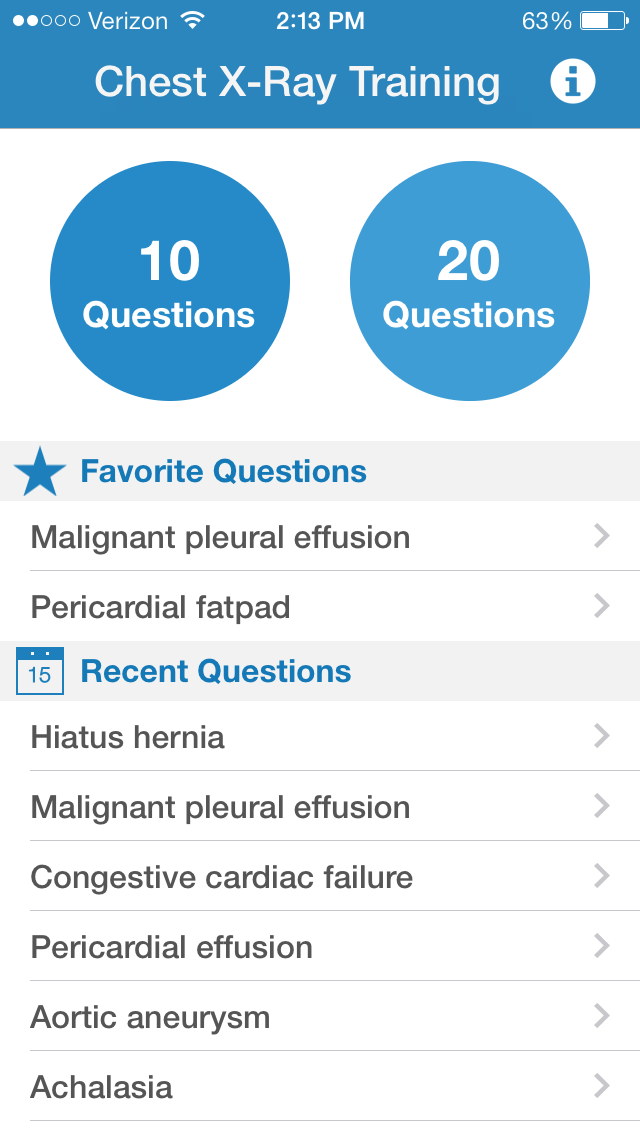640x1136 pixels.
Task: Open the Congestive cardiac failure question
Action: click(x=320, y=877)
